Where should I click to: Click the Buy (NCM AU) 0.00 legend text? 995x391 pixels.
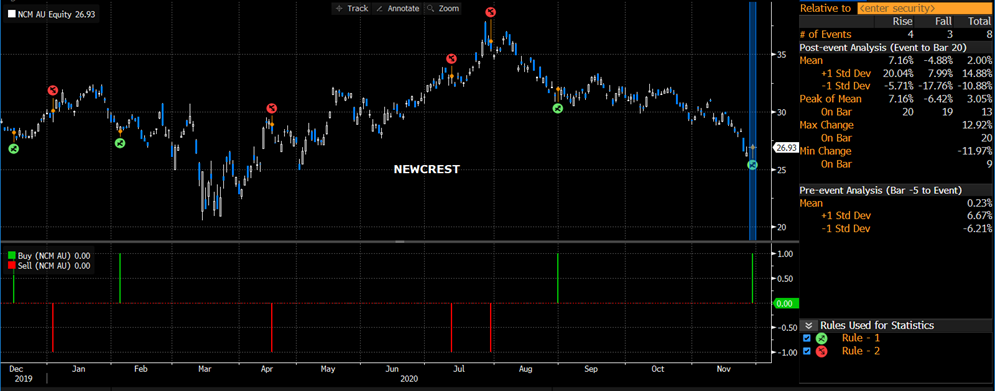[x=53, y=256]
